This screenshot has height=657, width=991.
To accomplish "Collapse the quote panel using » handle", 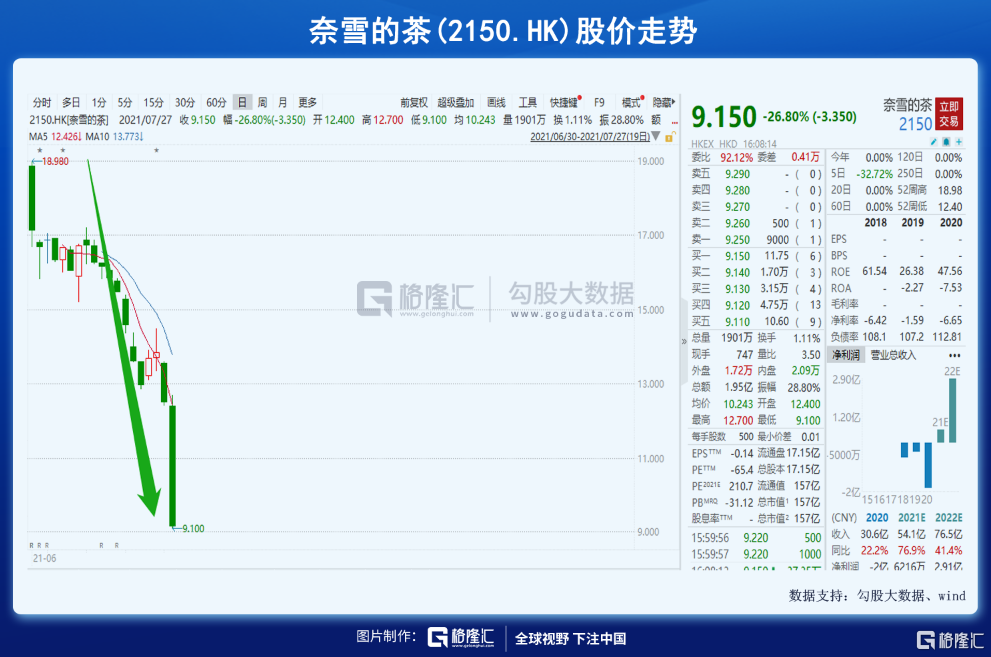I will pyautogui.click(x=684, y=342).
